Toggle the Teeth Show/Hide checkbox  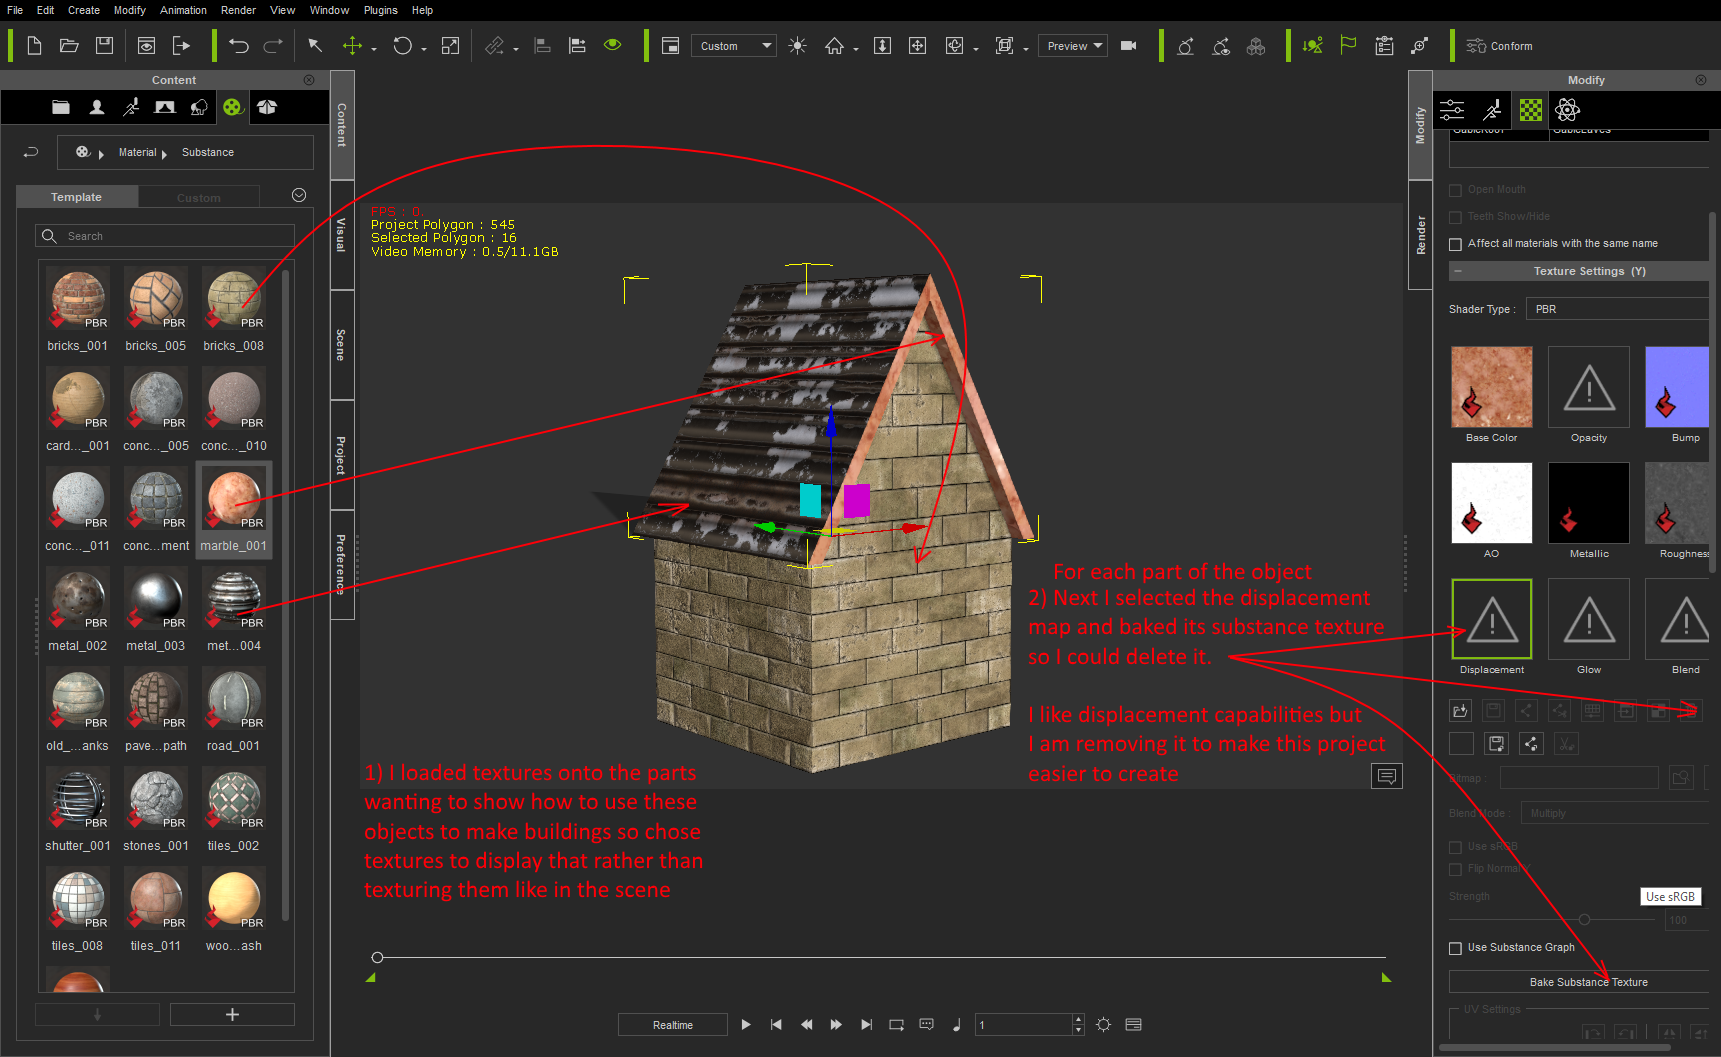[1456, 217]
